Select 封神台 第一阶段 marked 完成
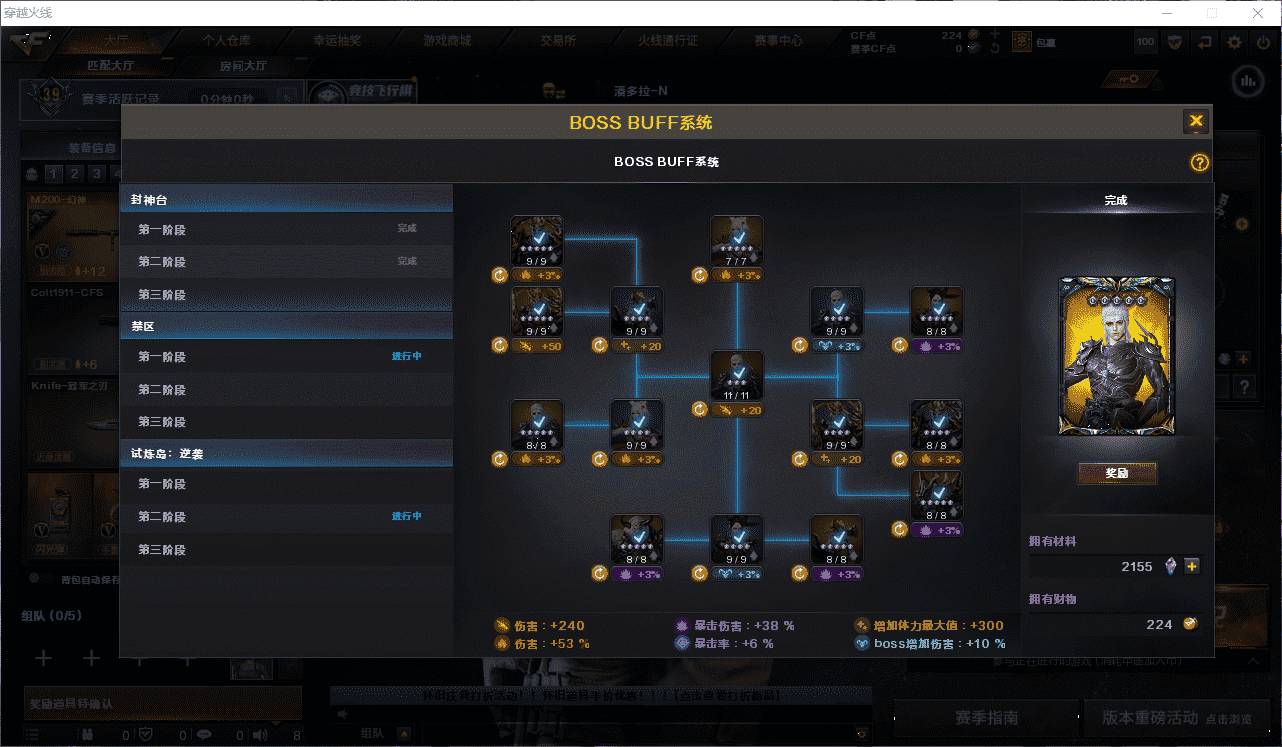The width and height of the screenshot is (1282, 747). pyautogui.click(x=286, y=229)
